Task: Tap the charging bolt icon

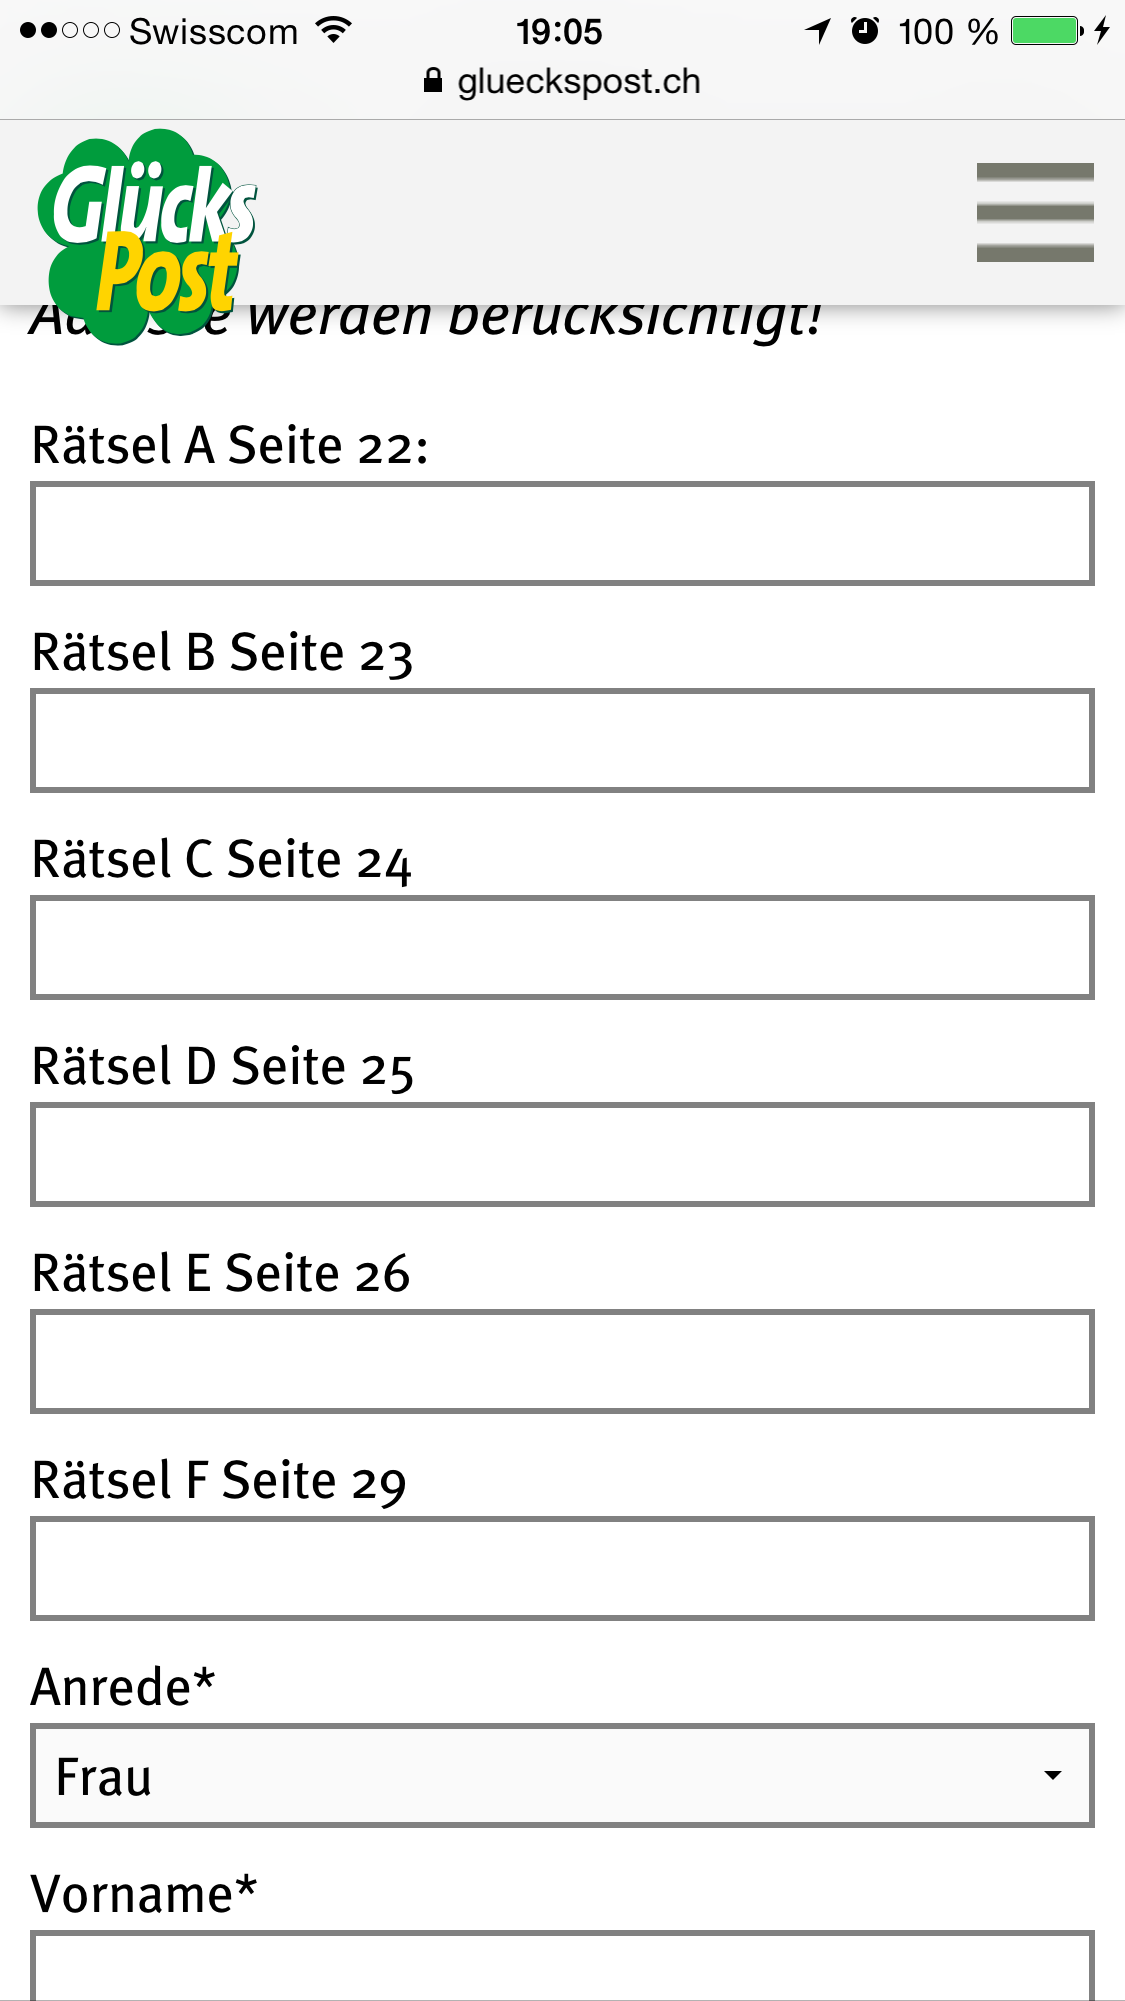Action: [1102, 31]
